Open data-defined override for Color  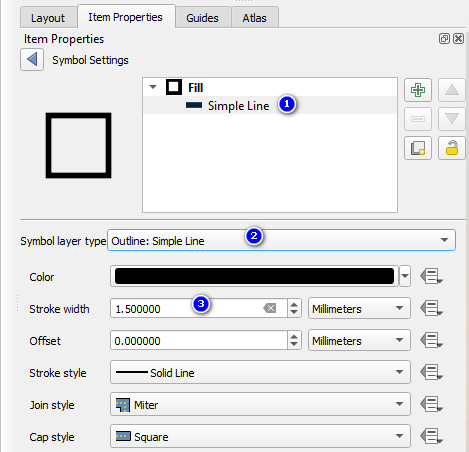431,276
